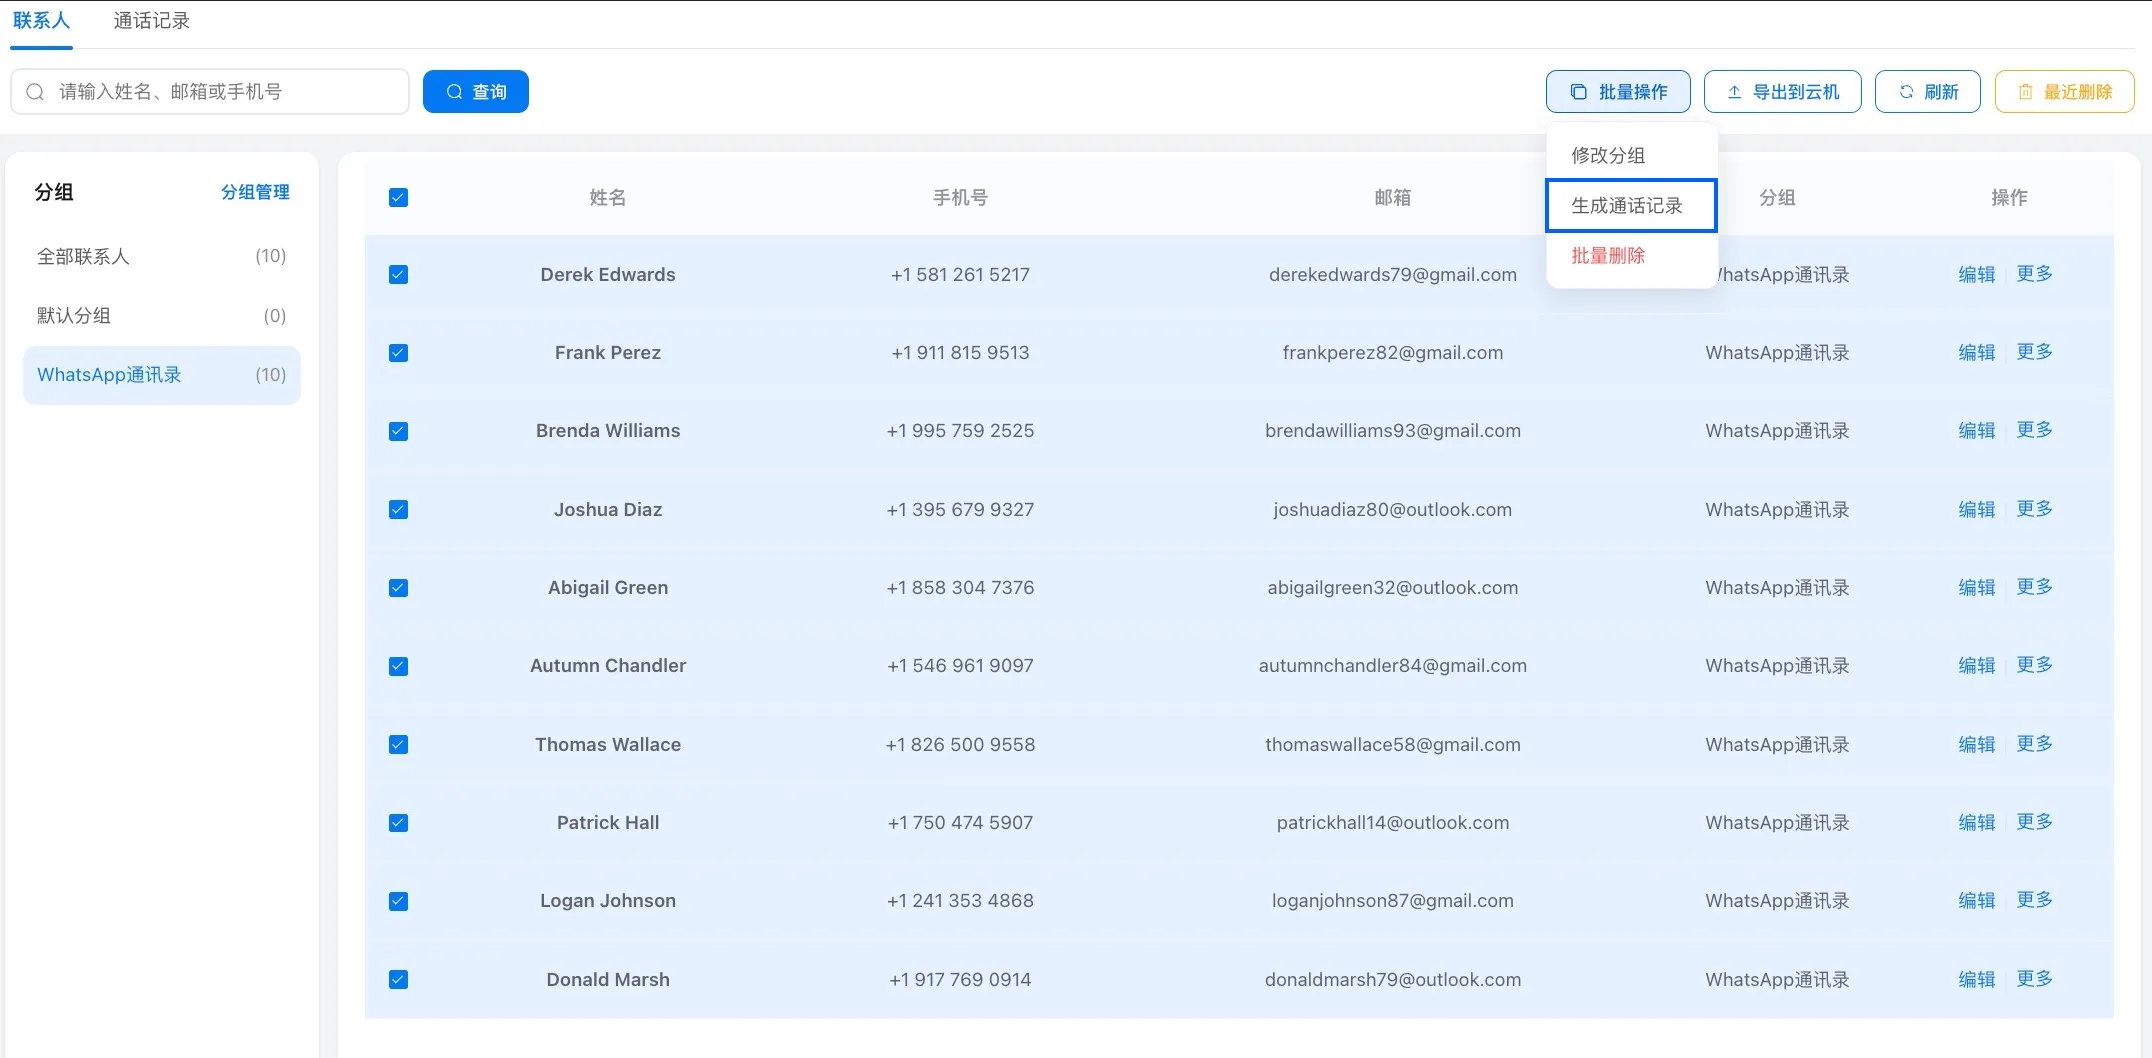This screenshot has width=2152, height=1058.
Task: Click the 刷新 button
Action: (1928, 92)
